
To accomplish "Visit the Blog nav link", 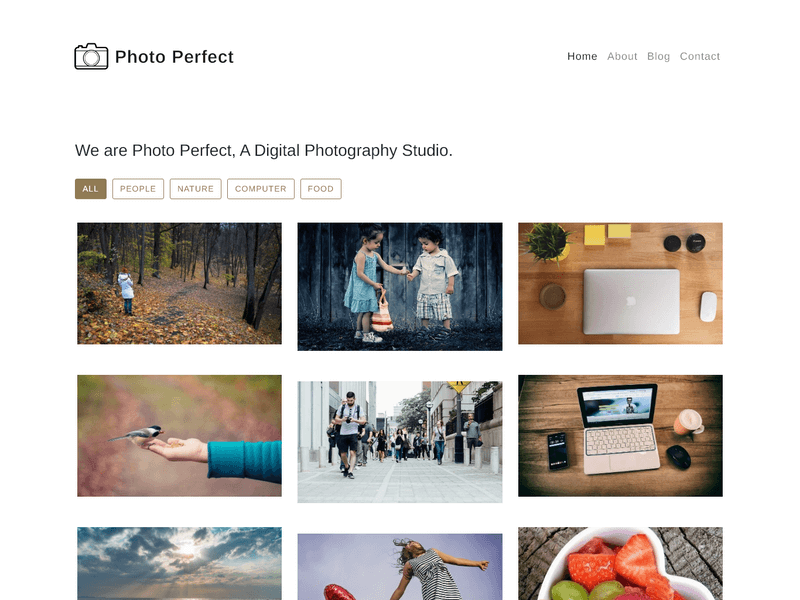I will pyautogui.click(x=658, y=56).
